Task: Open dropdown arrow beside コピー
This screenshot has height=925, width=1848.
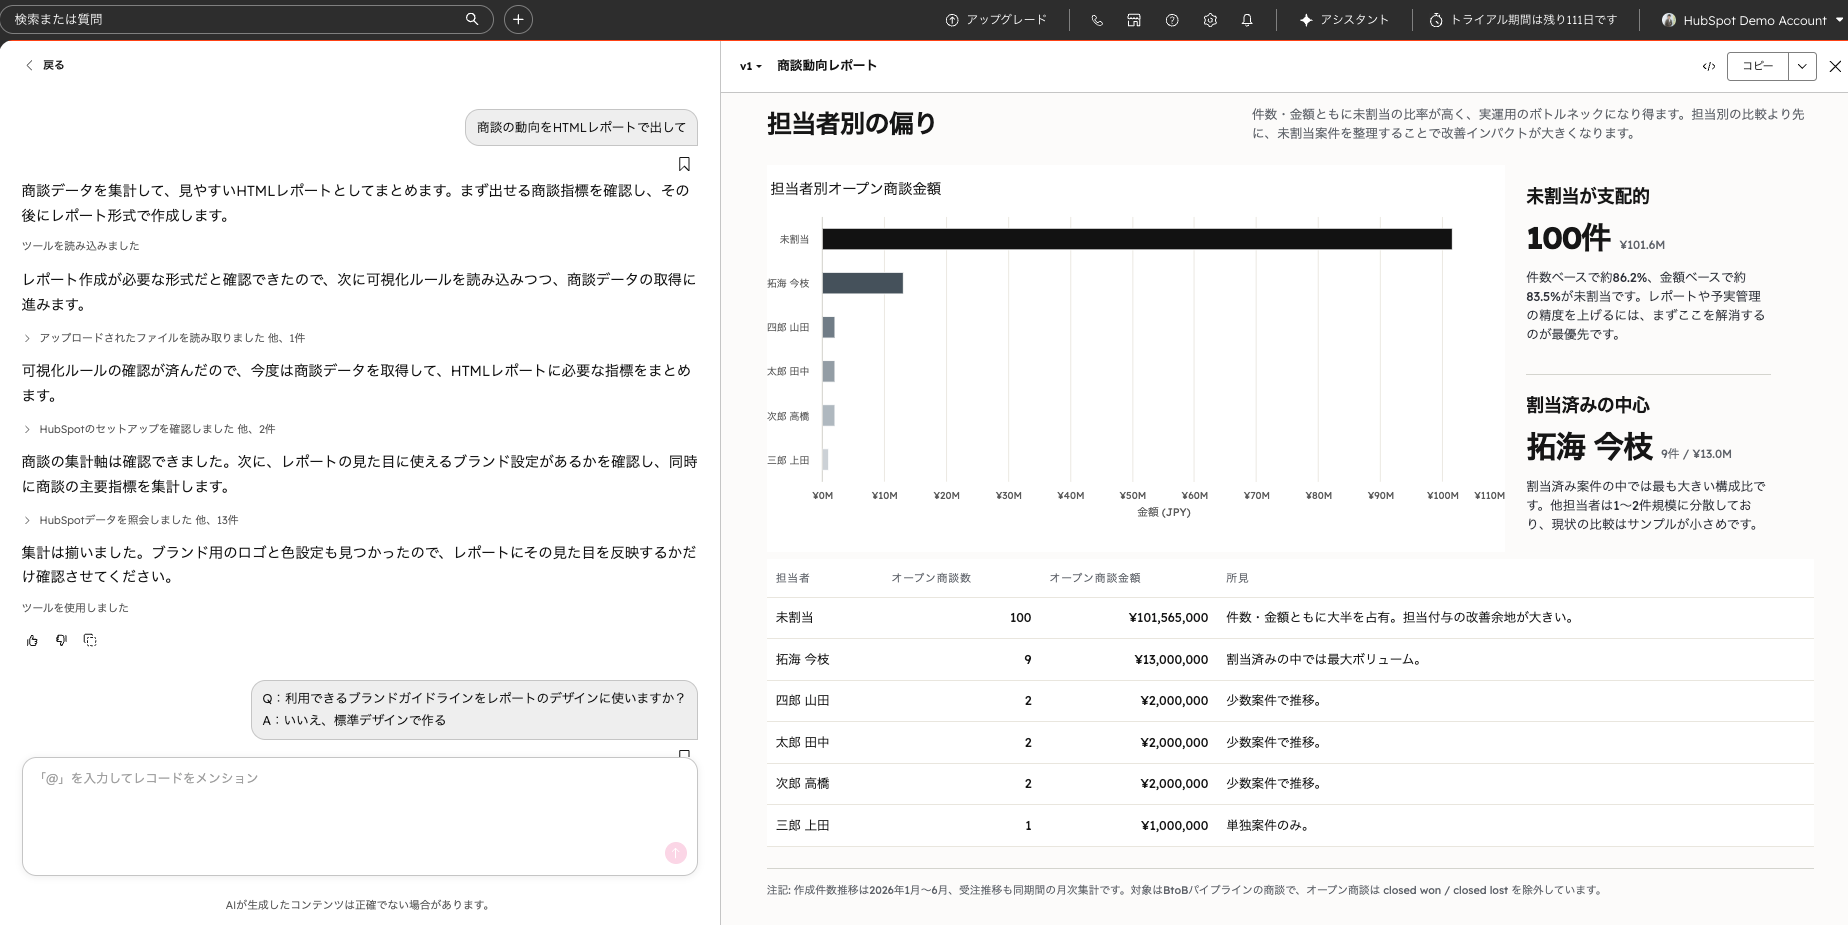Action: [1802, 66]
